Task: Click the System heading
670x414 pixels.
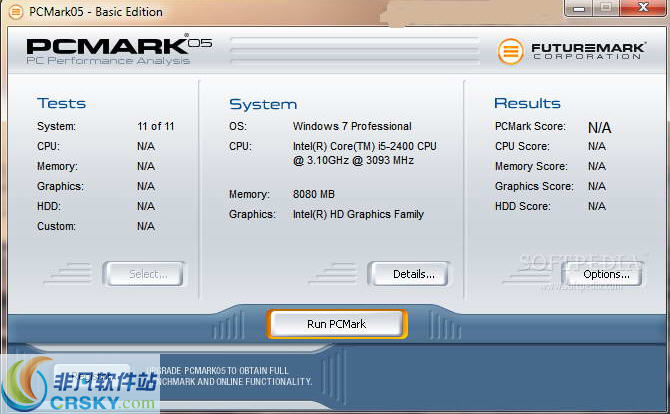Action: 263,104
